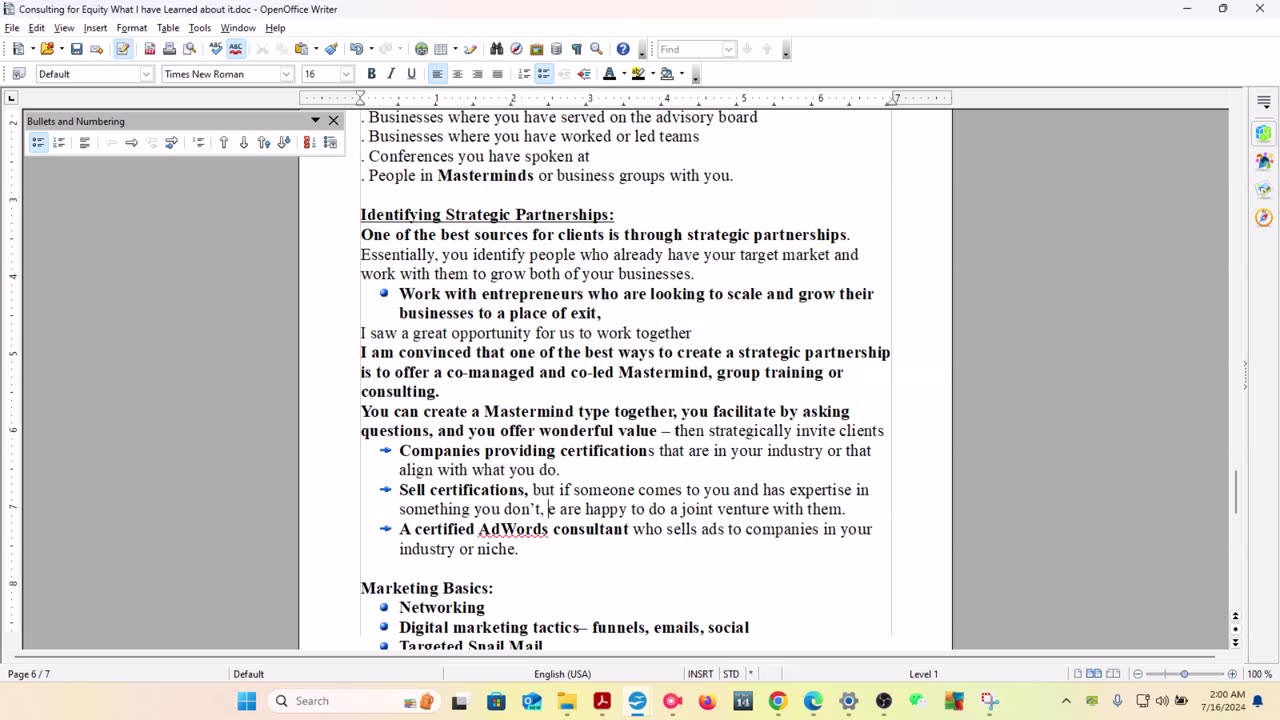Click Move Up with Subpoints icon
1280x720 pixels.
(263, 143)
